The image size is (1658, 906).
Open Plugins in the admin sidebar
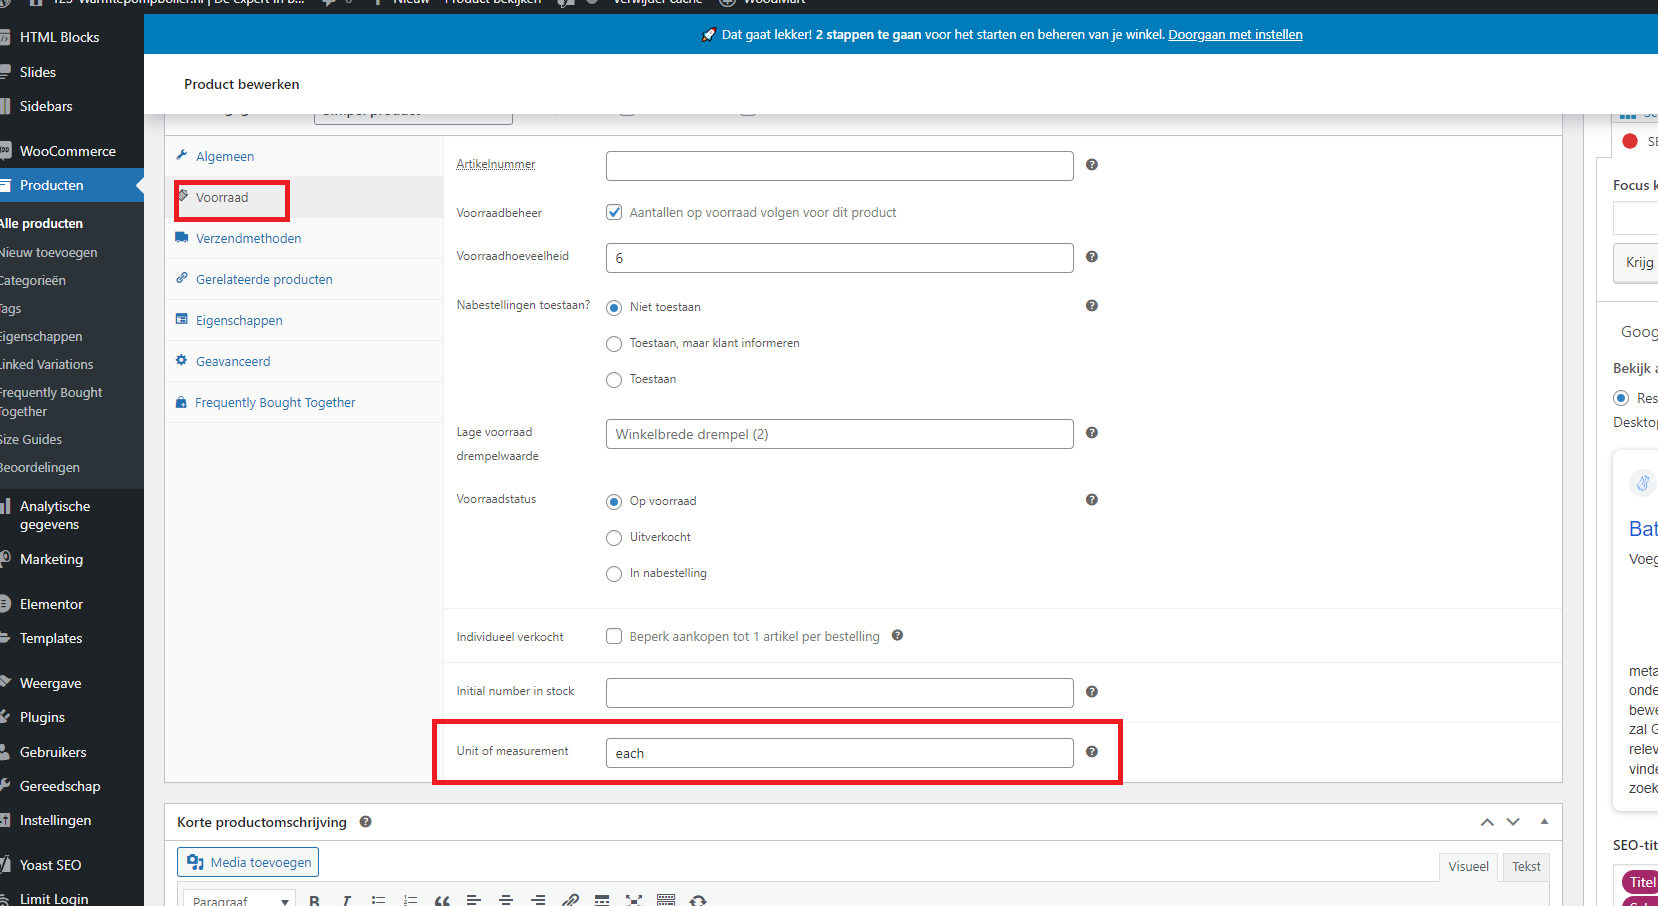pos(42,717)
